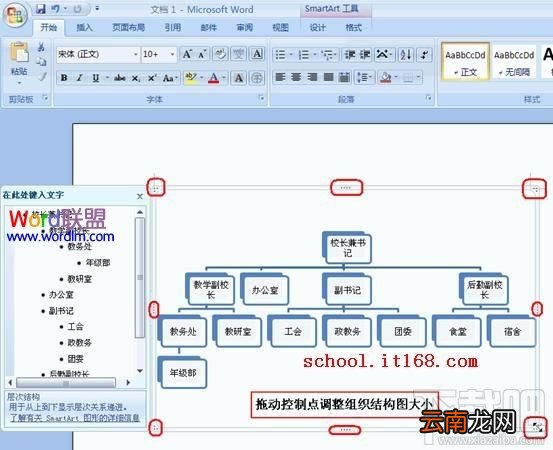Shrink the font size
The image size is (553, 450).
point(202,54)
